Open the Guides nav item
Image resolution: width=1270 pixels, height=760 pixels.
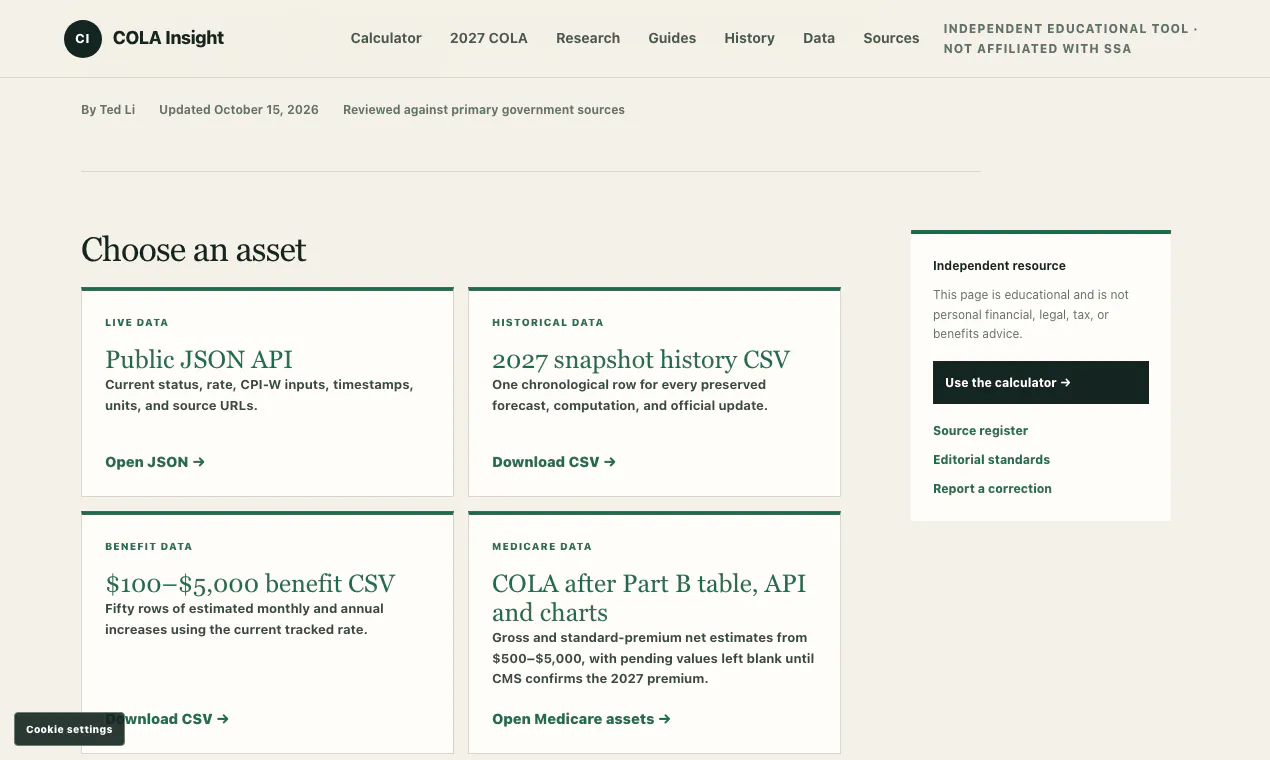tap(672, 38)
